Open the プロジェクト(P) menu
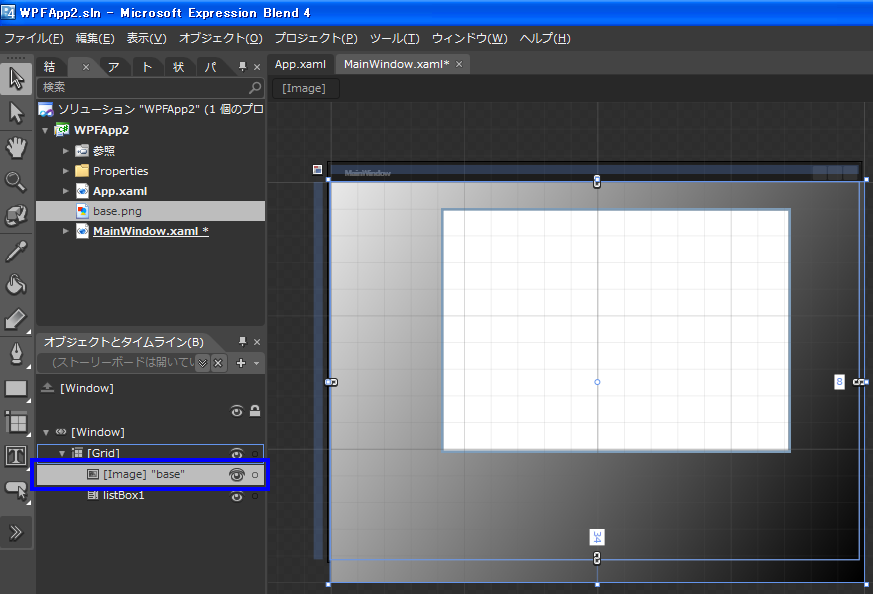 [316, 38]
